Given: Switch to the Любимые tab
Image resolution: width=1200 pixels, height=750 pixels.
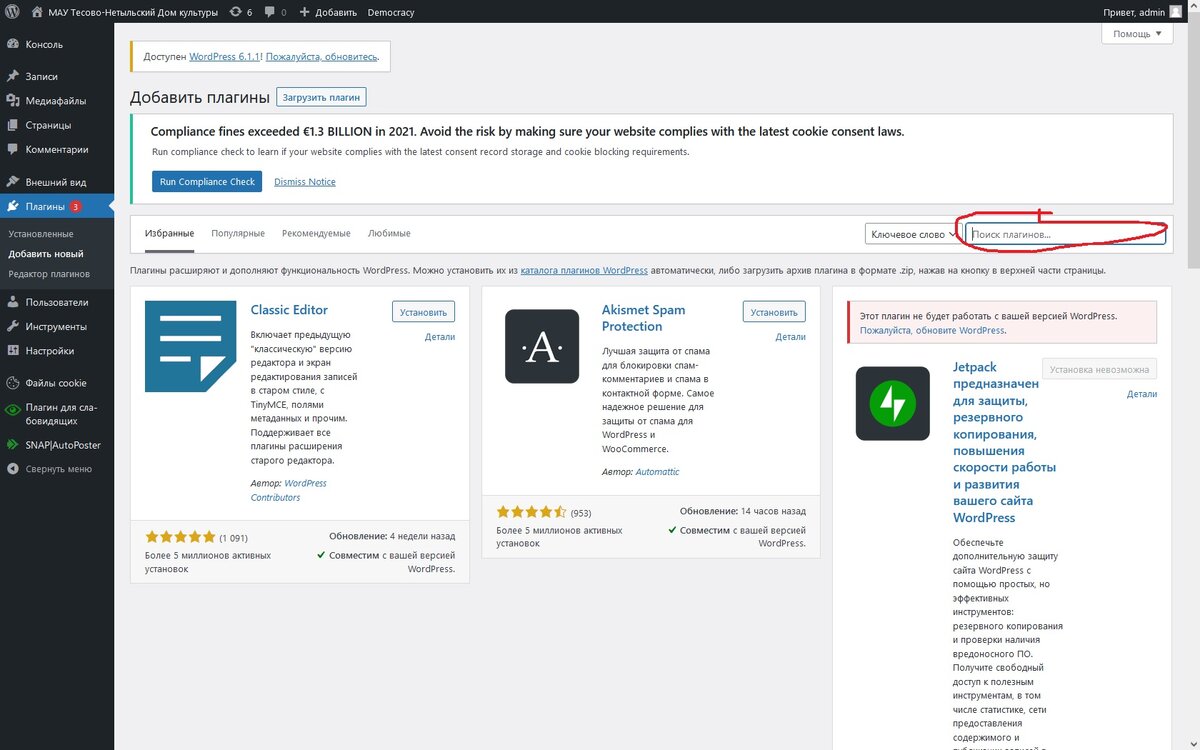Looking at the screenshot, I should click(x=389, y=233).
